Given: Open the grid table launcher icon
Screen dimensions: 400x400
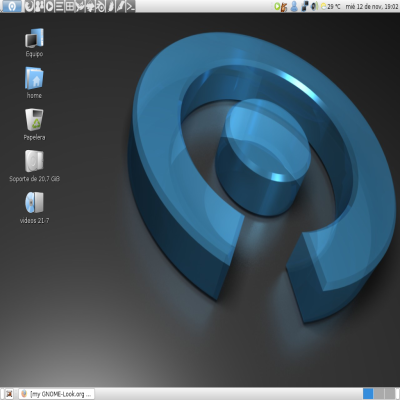Looking at the screenshot, I should 70,6.
